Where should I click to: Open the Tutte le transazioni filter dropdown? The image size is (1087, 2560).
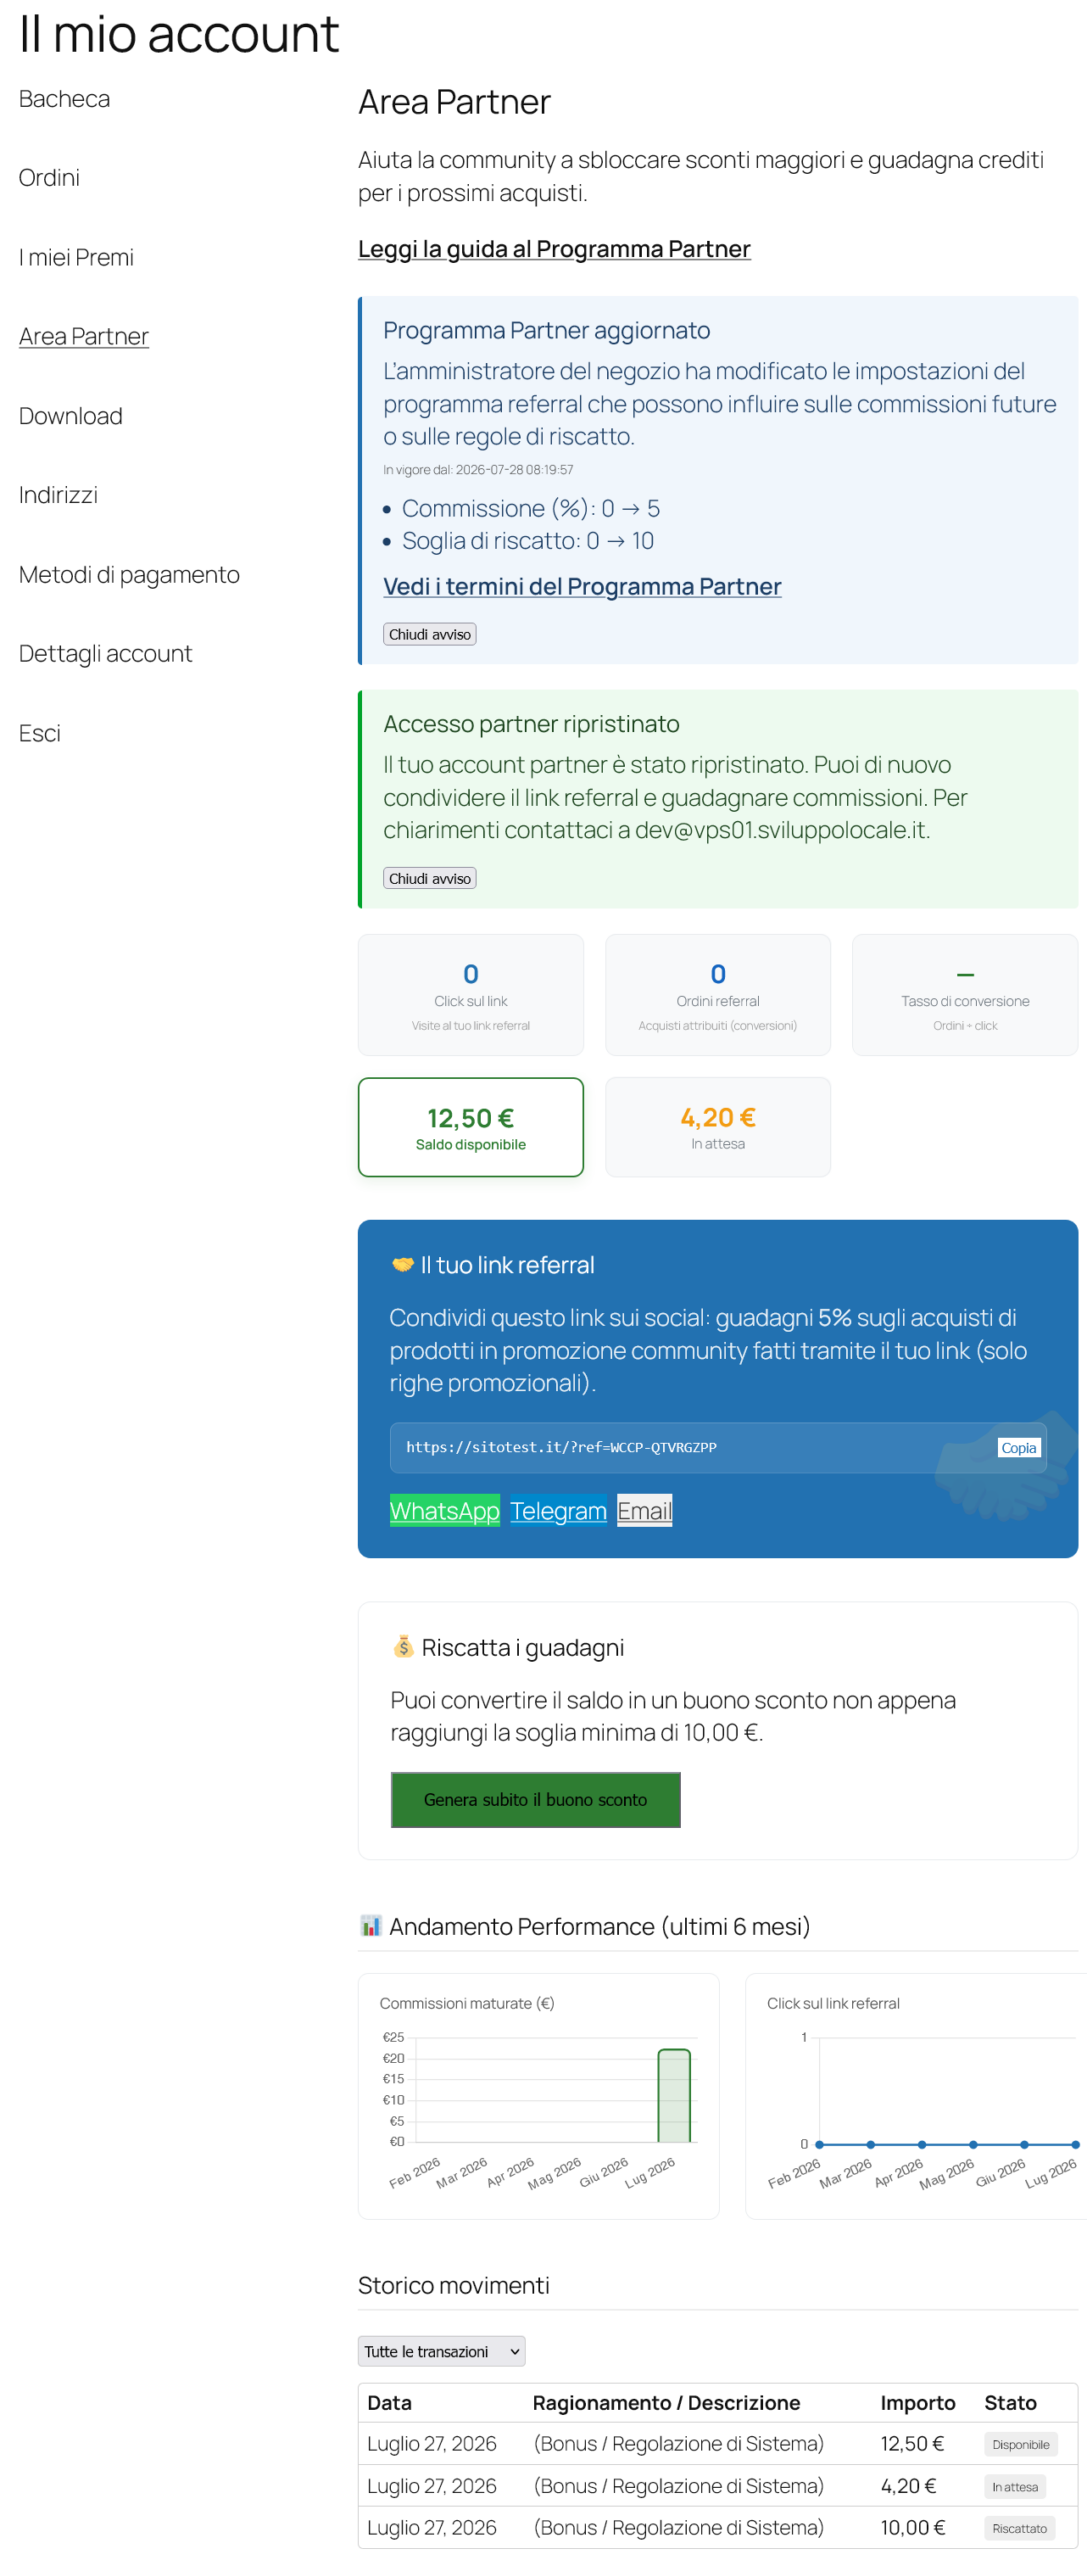tap(441, 2350)
